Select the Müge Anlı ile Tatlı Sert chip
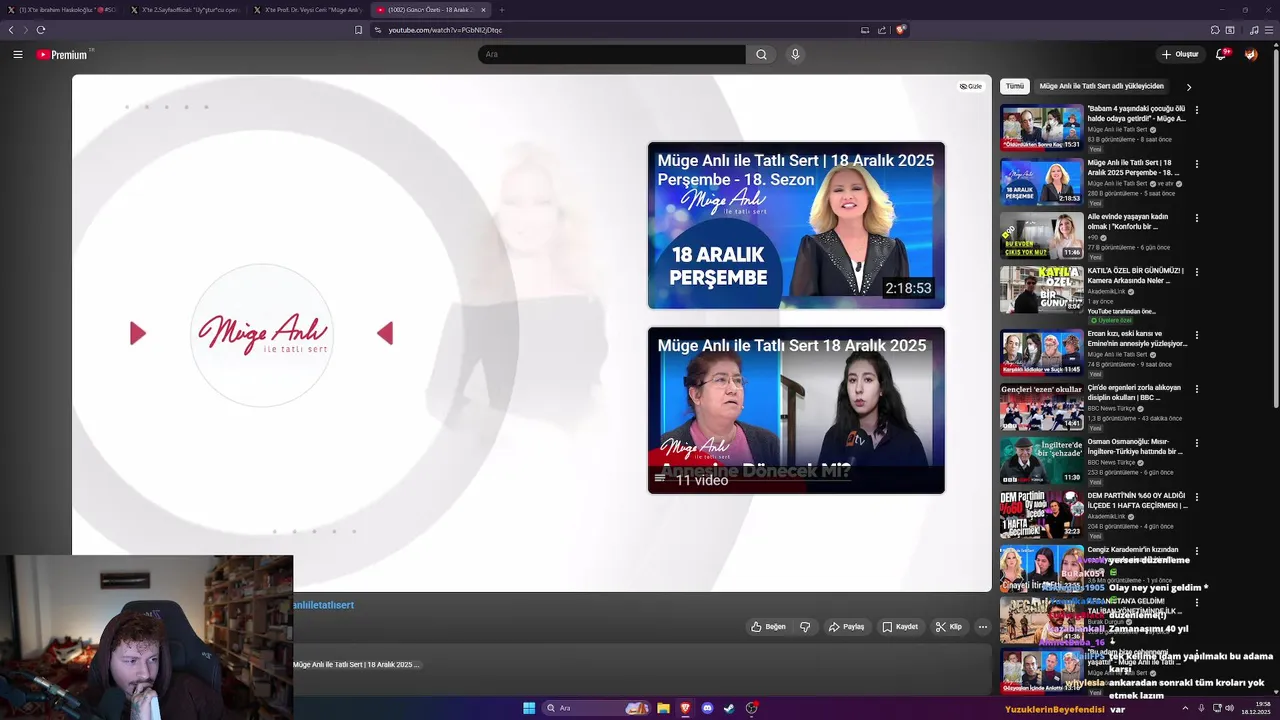 pos(1101,87)
